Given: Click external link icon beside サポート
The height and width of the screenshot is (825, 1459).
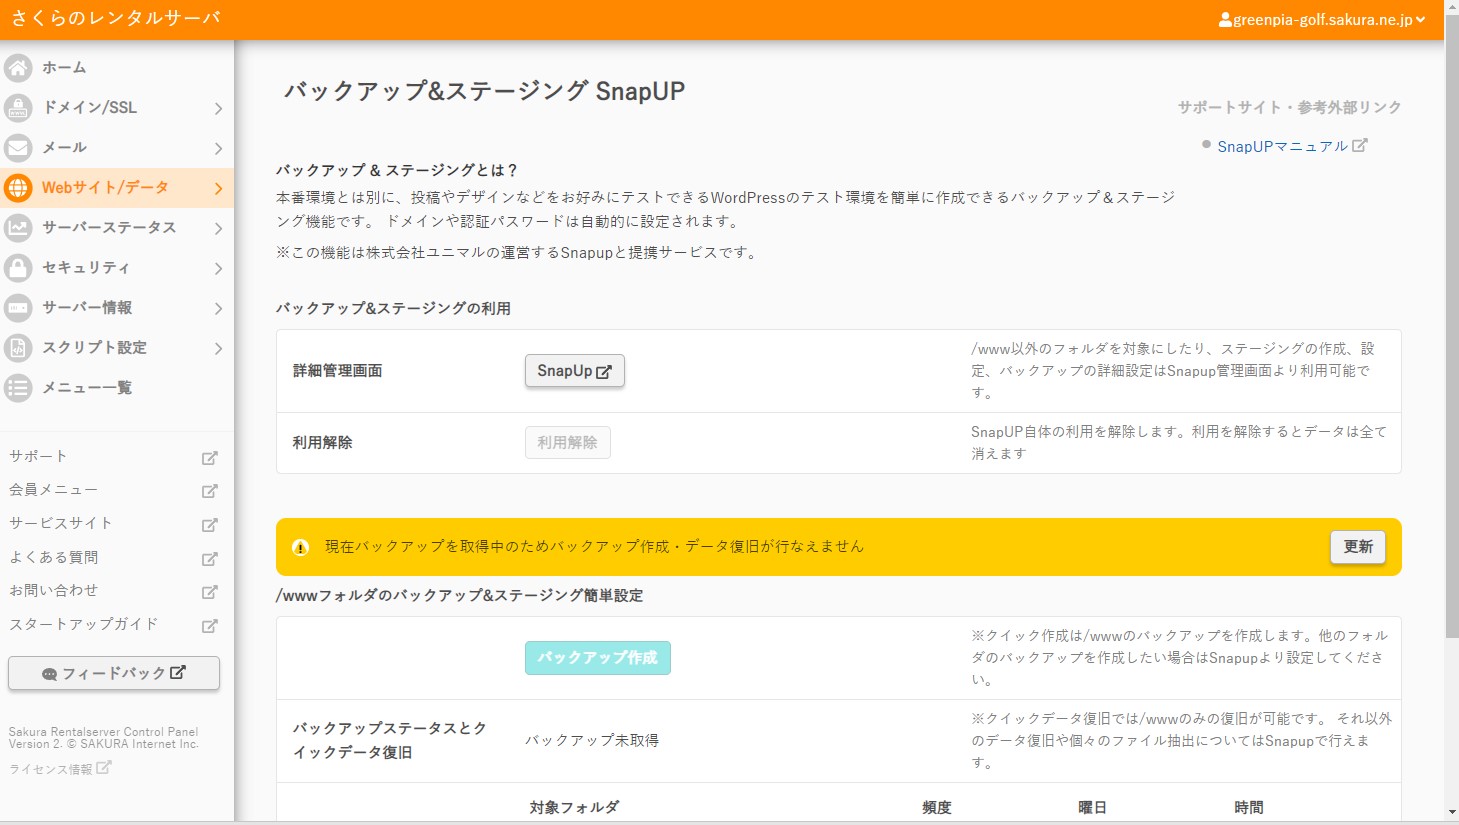Looking at the screenshot, I should 209,458.
